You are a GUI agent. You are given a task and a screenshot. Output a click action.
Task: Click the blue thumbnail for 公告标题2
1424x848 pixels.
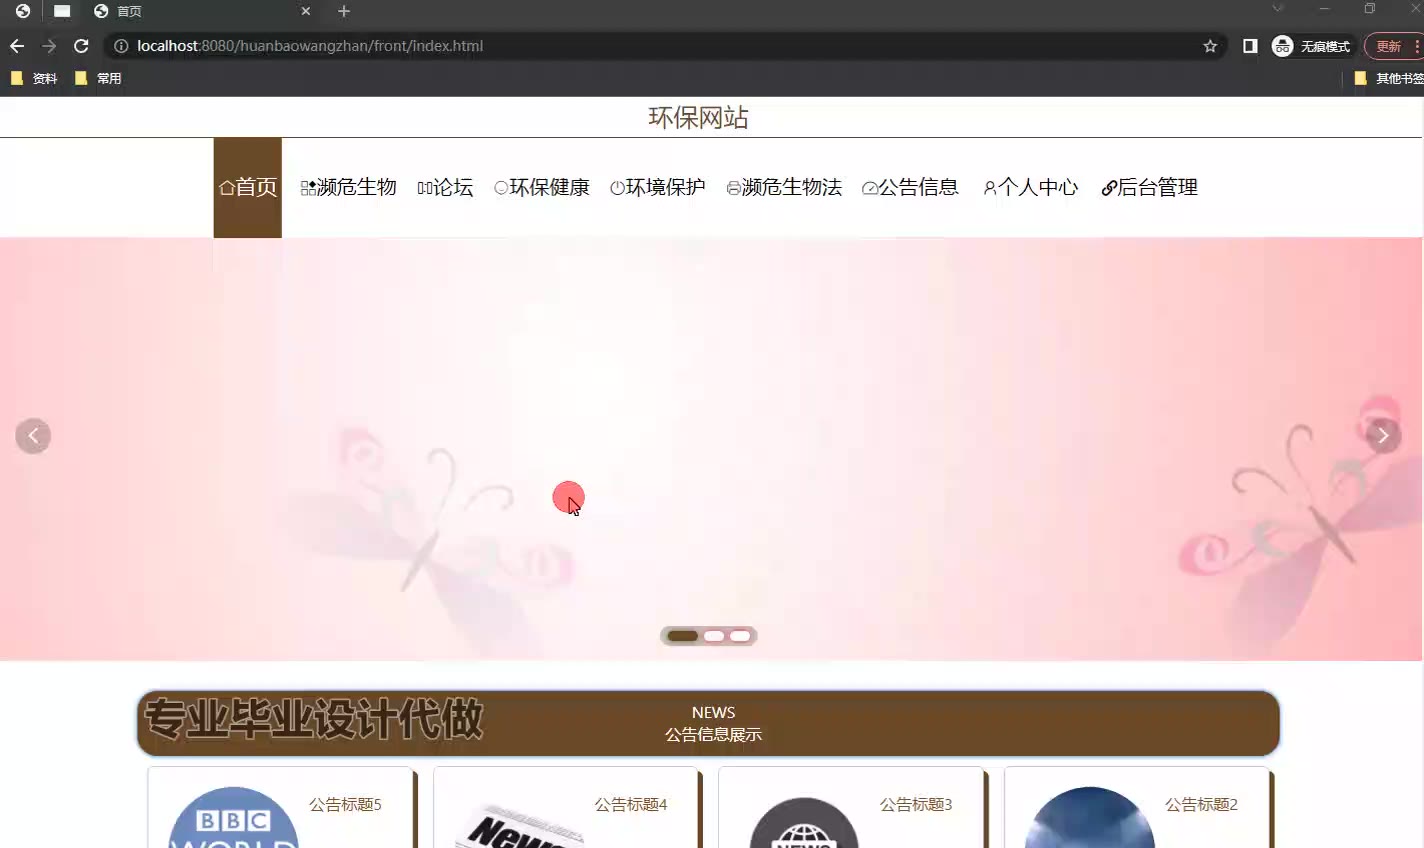[1090, 818]
